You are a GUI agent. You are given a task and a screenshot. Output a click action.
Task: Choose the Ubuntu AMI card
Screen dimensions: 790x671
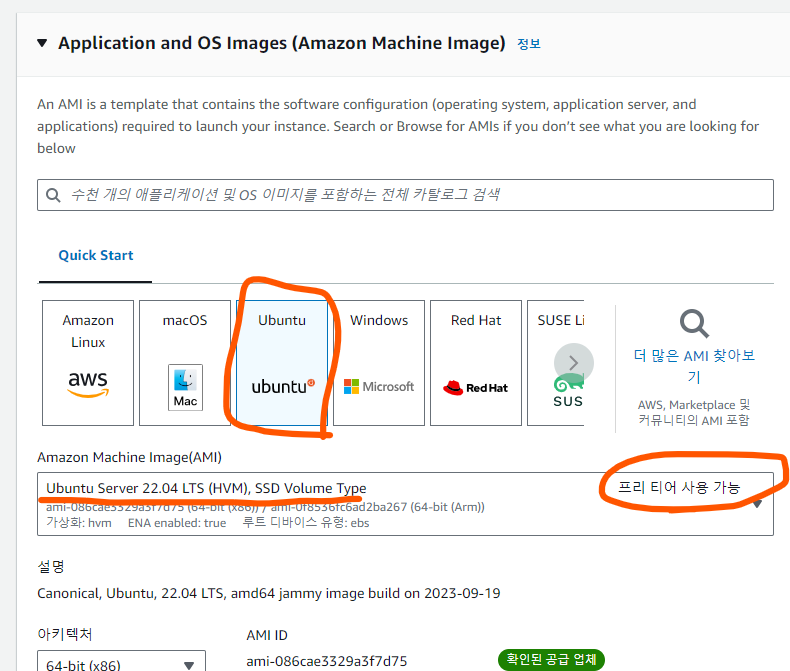tap(282, 363)
